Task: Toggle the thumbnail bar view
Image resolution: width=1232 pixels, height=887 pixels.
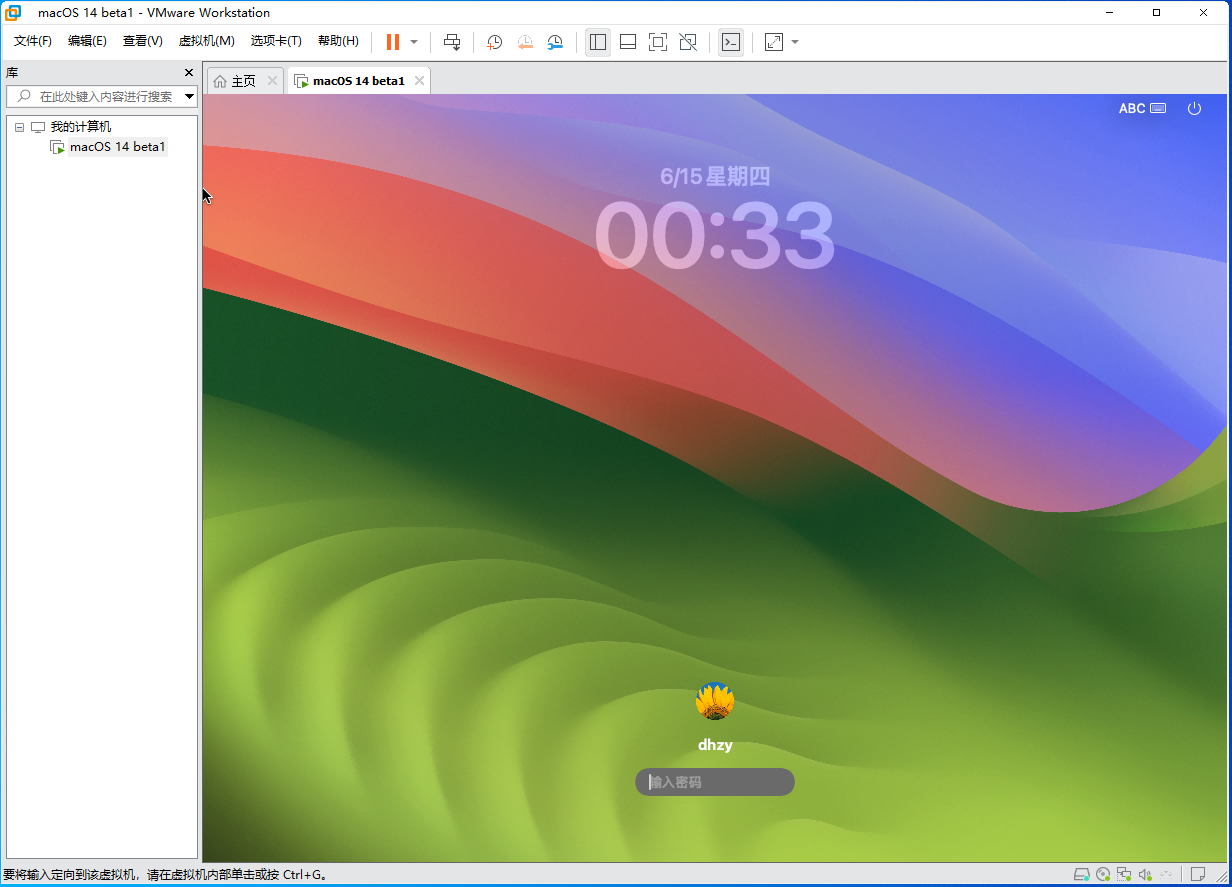Action: click(627, 42)
